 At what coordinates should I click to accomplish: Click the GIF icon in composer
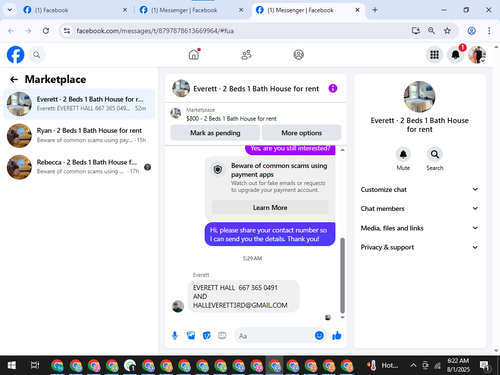[222, 335]
